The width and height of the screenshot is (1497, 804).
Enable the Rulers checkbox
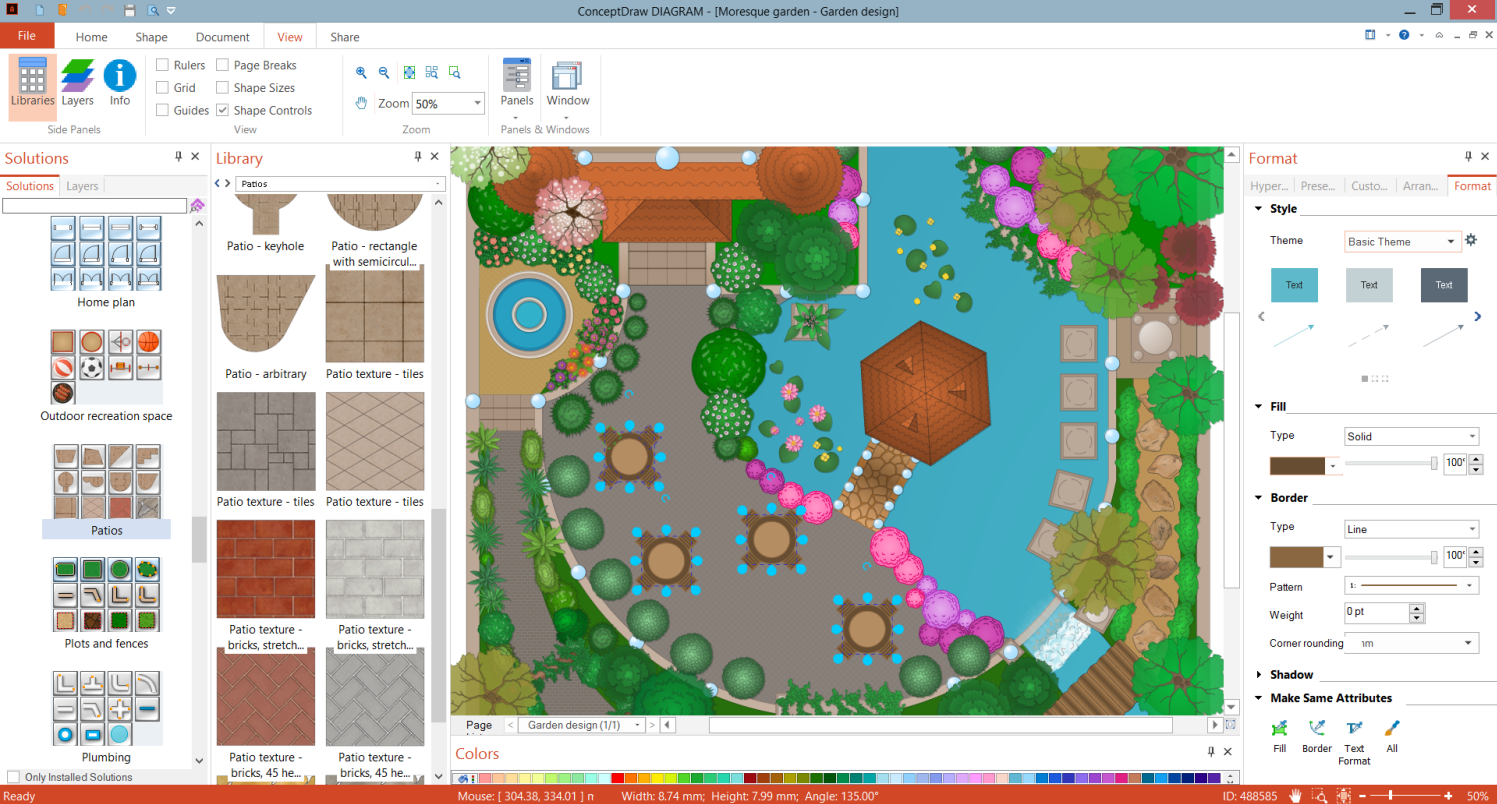pos(162,65)
